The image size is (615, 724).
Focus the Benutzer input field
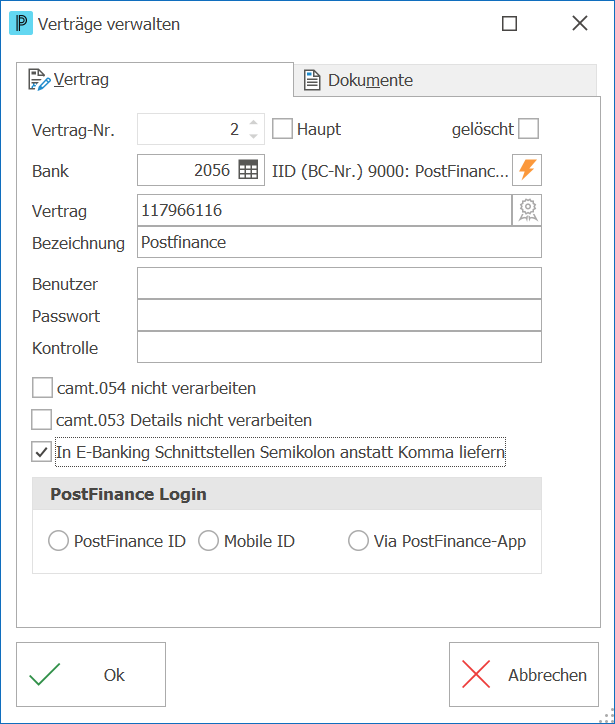point(339,283)
